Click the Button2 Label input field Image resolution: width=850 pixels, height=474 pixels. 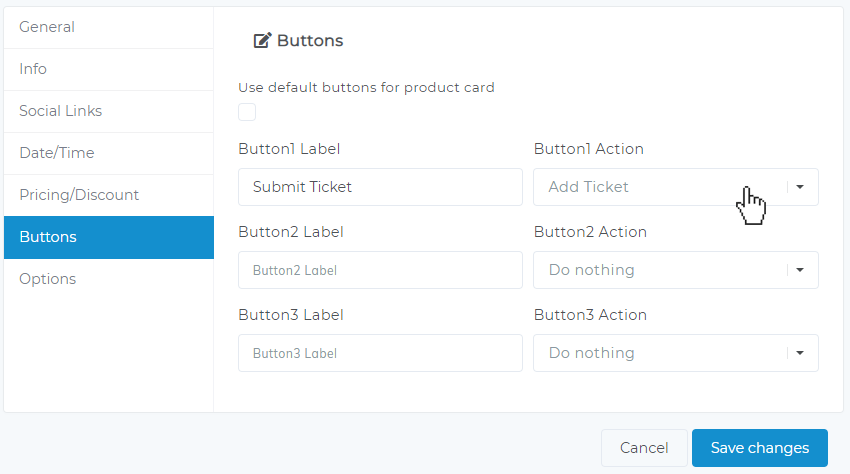380,270
